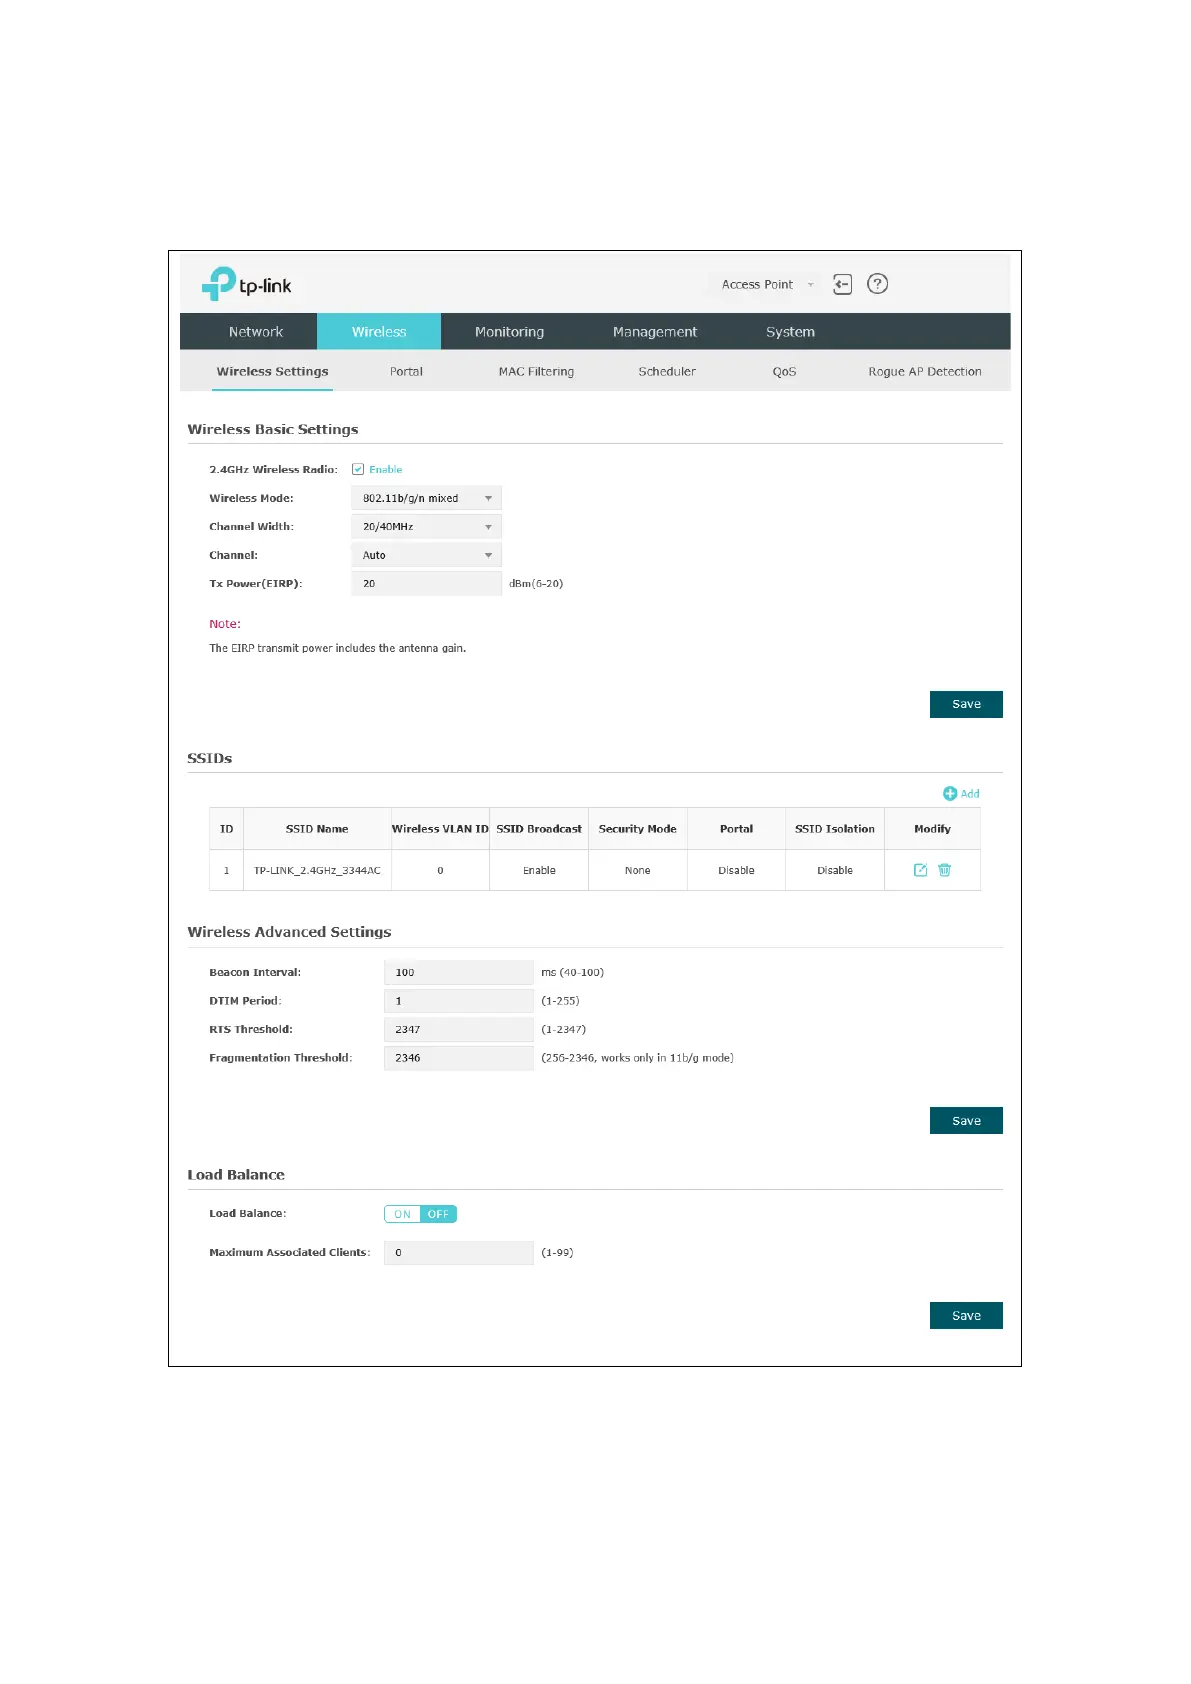This screenshot has height=1684, width=1191.
Task: Open the MAC Filtering sub-tab
Action: (536, 371)
